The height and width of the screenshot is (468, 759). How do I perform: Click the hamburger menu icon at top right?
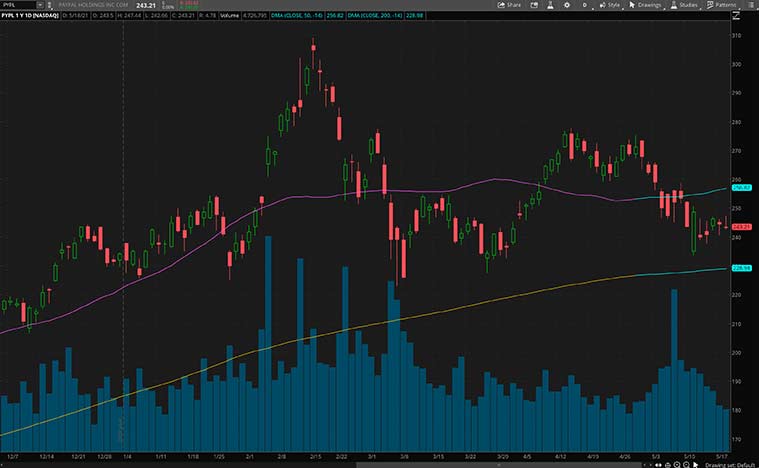[x=752, y=5]
